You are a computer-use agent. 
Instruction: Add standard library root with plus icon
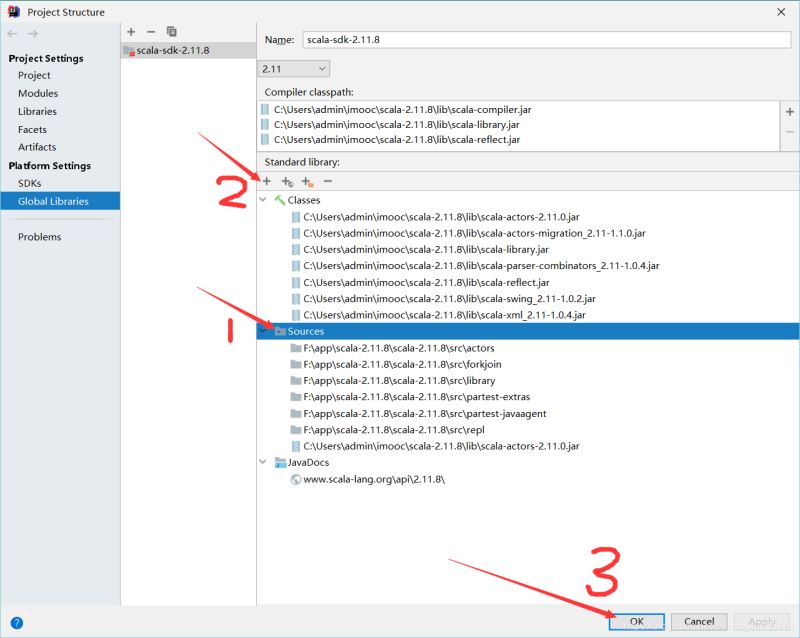pos(267,181)
